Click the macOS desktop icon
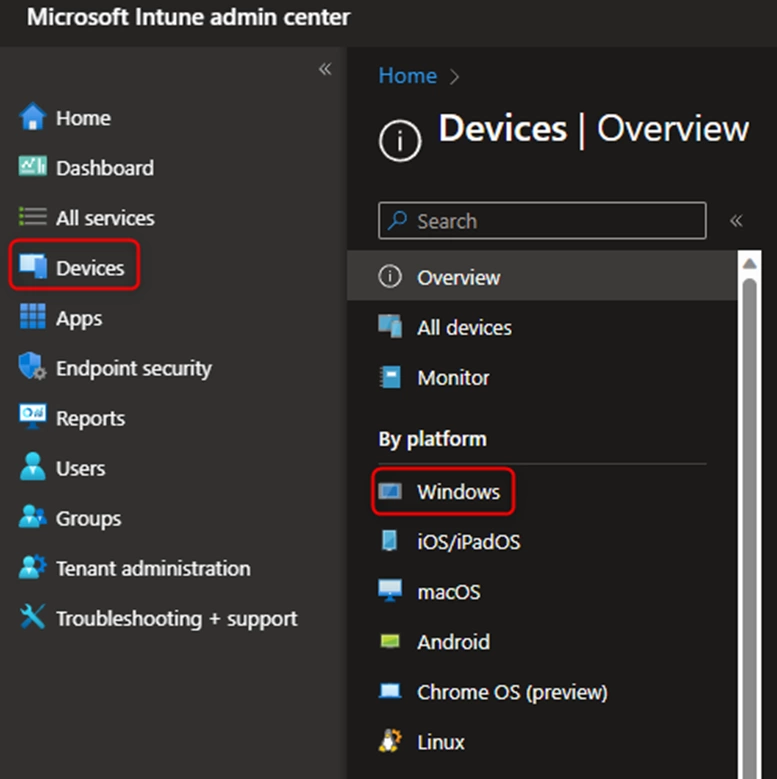The width and height of the screenshot is (777, 779). pos(390,591)
